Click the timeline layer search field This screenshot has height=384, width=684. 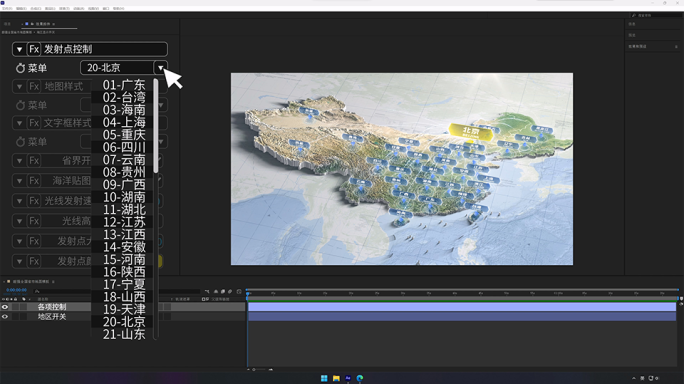[117, 291]
